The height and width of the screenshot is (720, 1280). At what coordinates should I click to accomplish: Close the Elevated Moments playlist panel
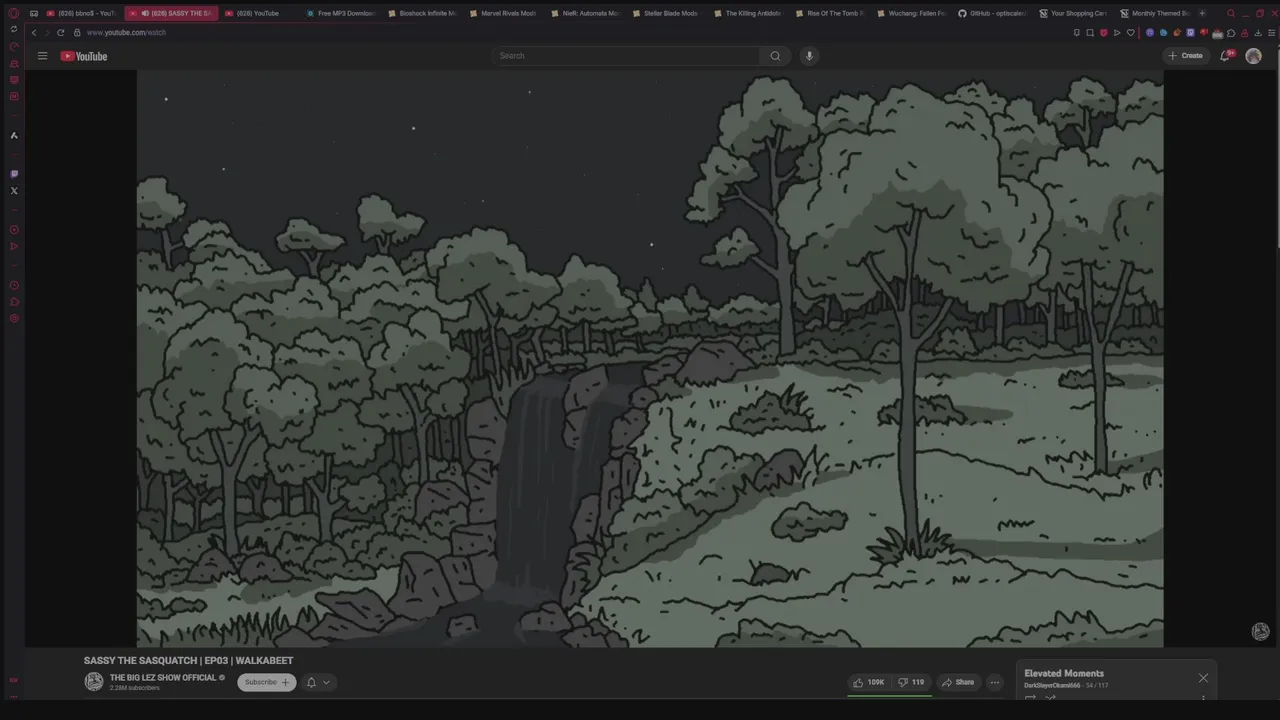click(1203, 678)
